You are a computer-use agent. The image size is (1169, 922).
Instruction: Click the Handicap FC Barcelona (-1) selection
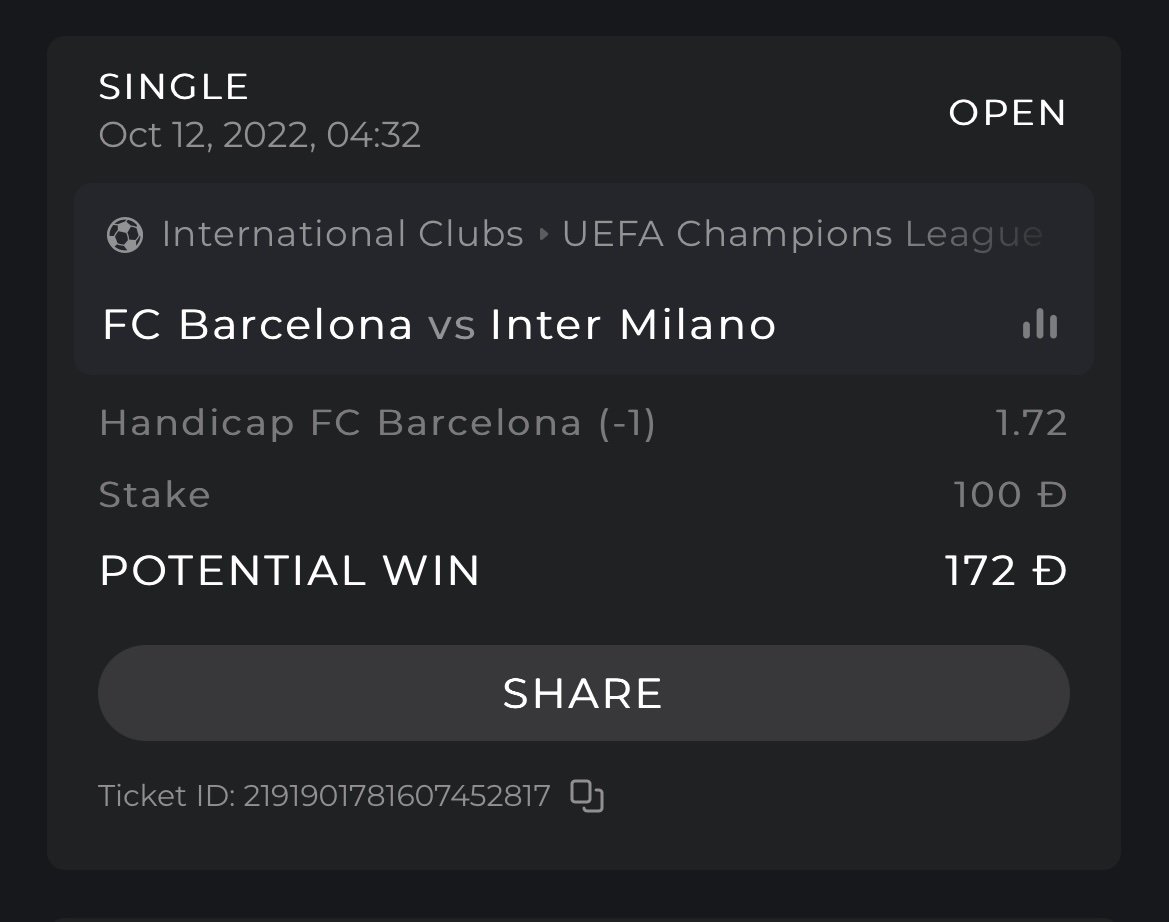[377, 423]
